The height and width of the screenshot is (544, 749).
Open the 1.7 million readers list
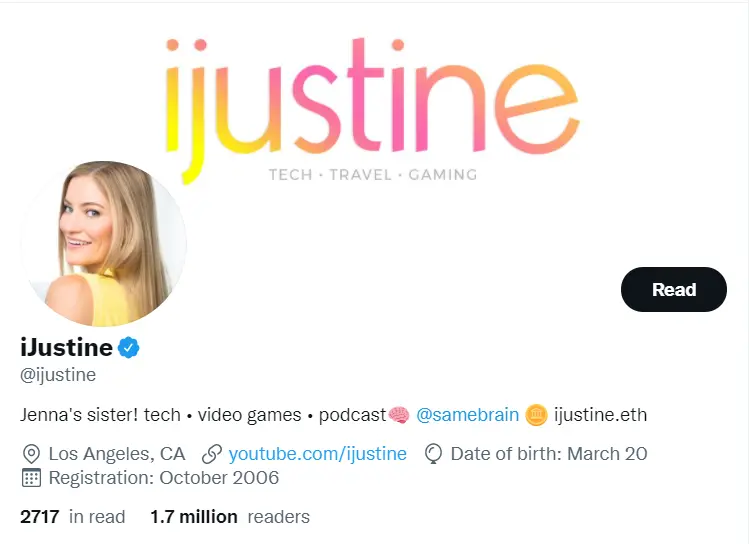click(x=230, y=517)
